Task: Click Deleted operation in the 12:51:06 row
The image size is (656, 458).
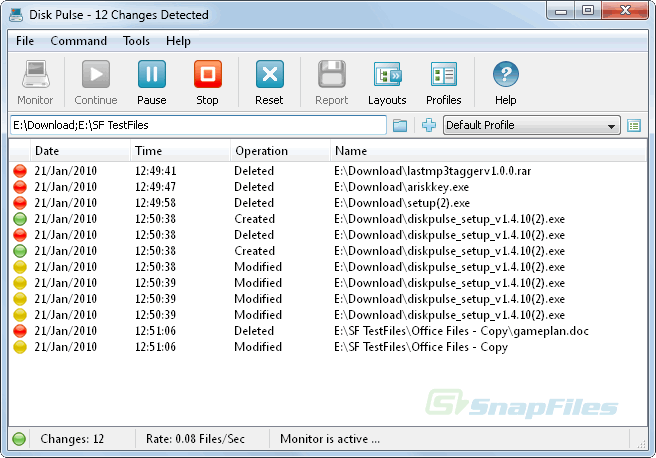Action: point(254,331)
